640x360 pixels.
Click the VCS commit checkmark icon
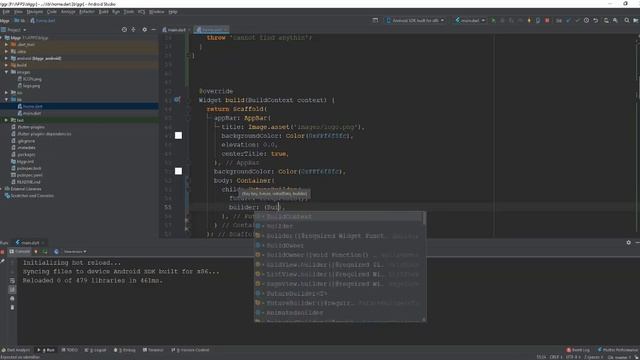tap(577, 20)
